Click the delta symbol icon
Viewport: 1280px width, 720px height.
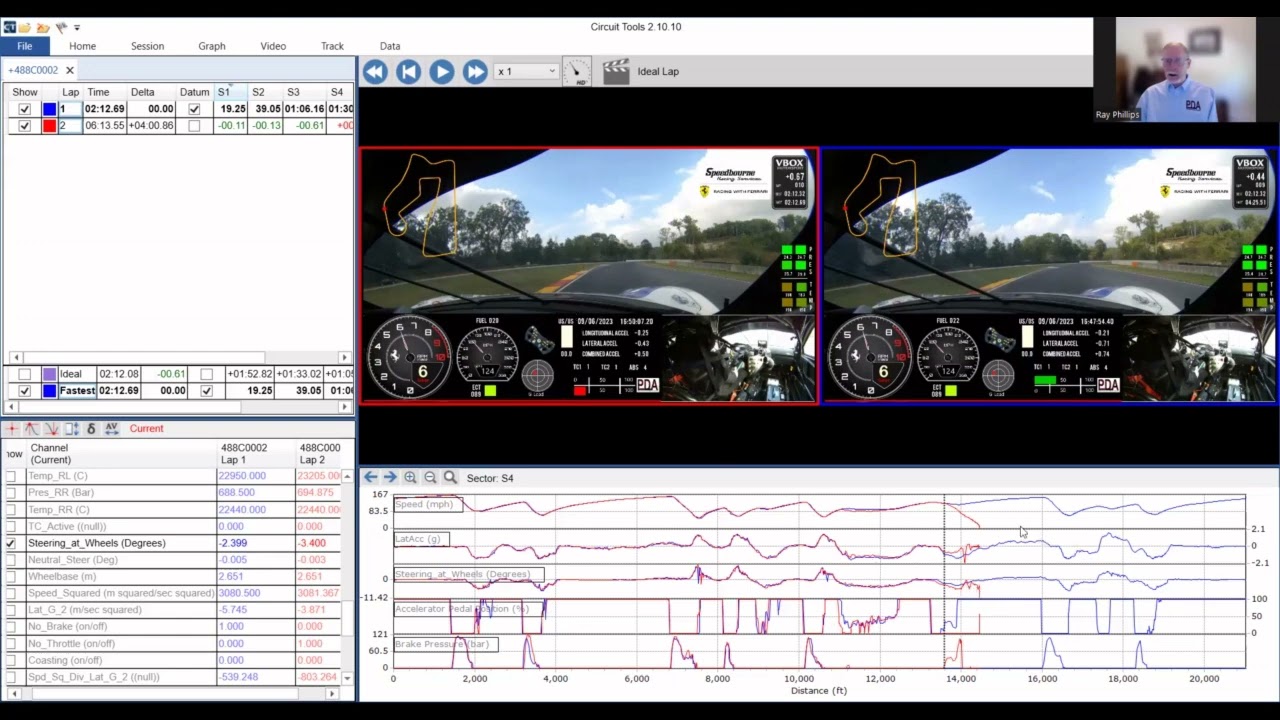[x=91, y=429]
